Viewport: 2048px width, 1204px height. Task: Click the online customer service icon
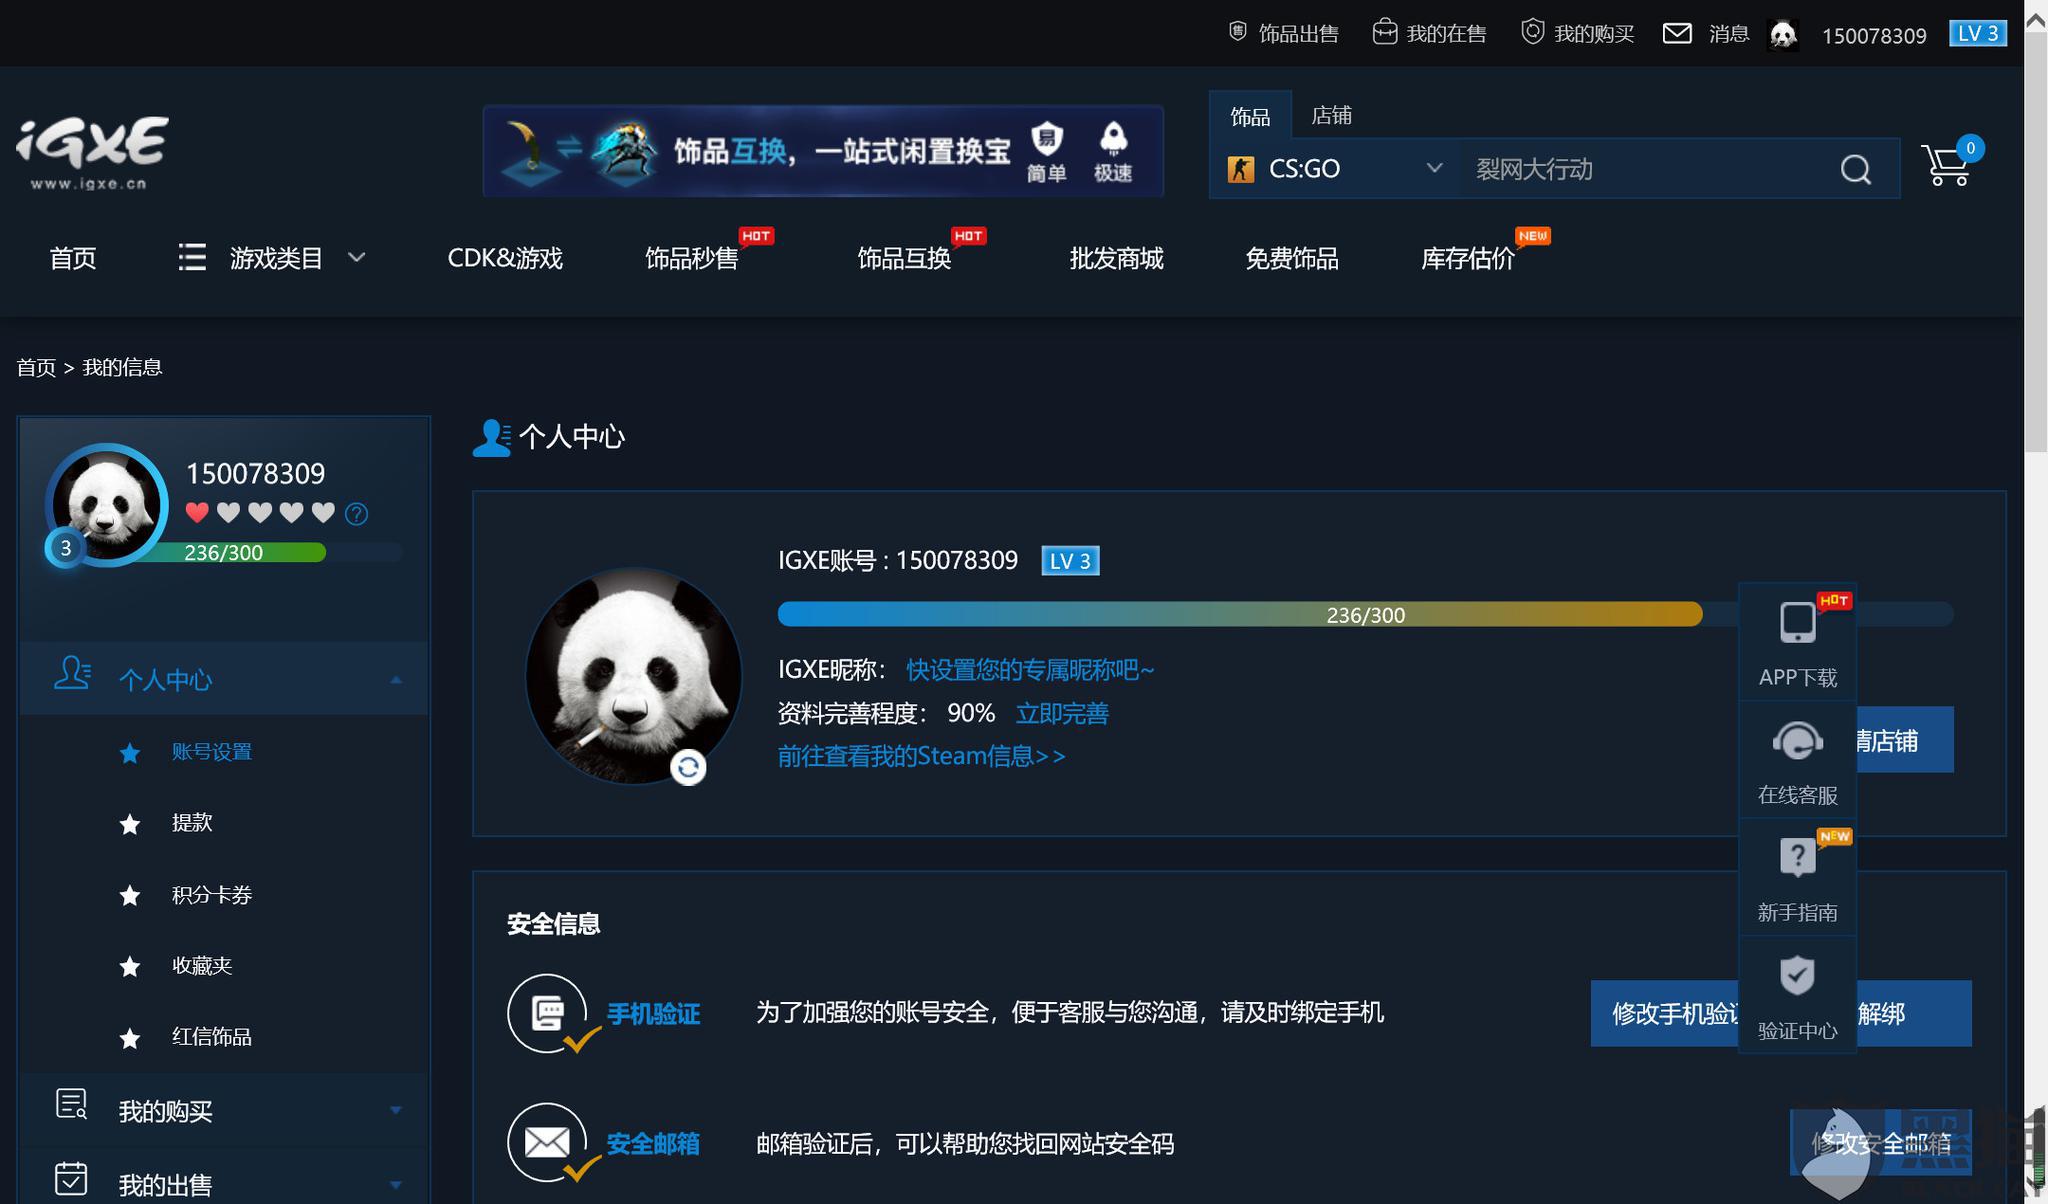tap(1796, 738)
